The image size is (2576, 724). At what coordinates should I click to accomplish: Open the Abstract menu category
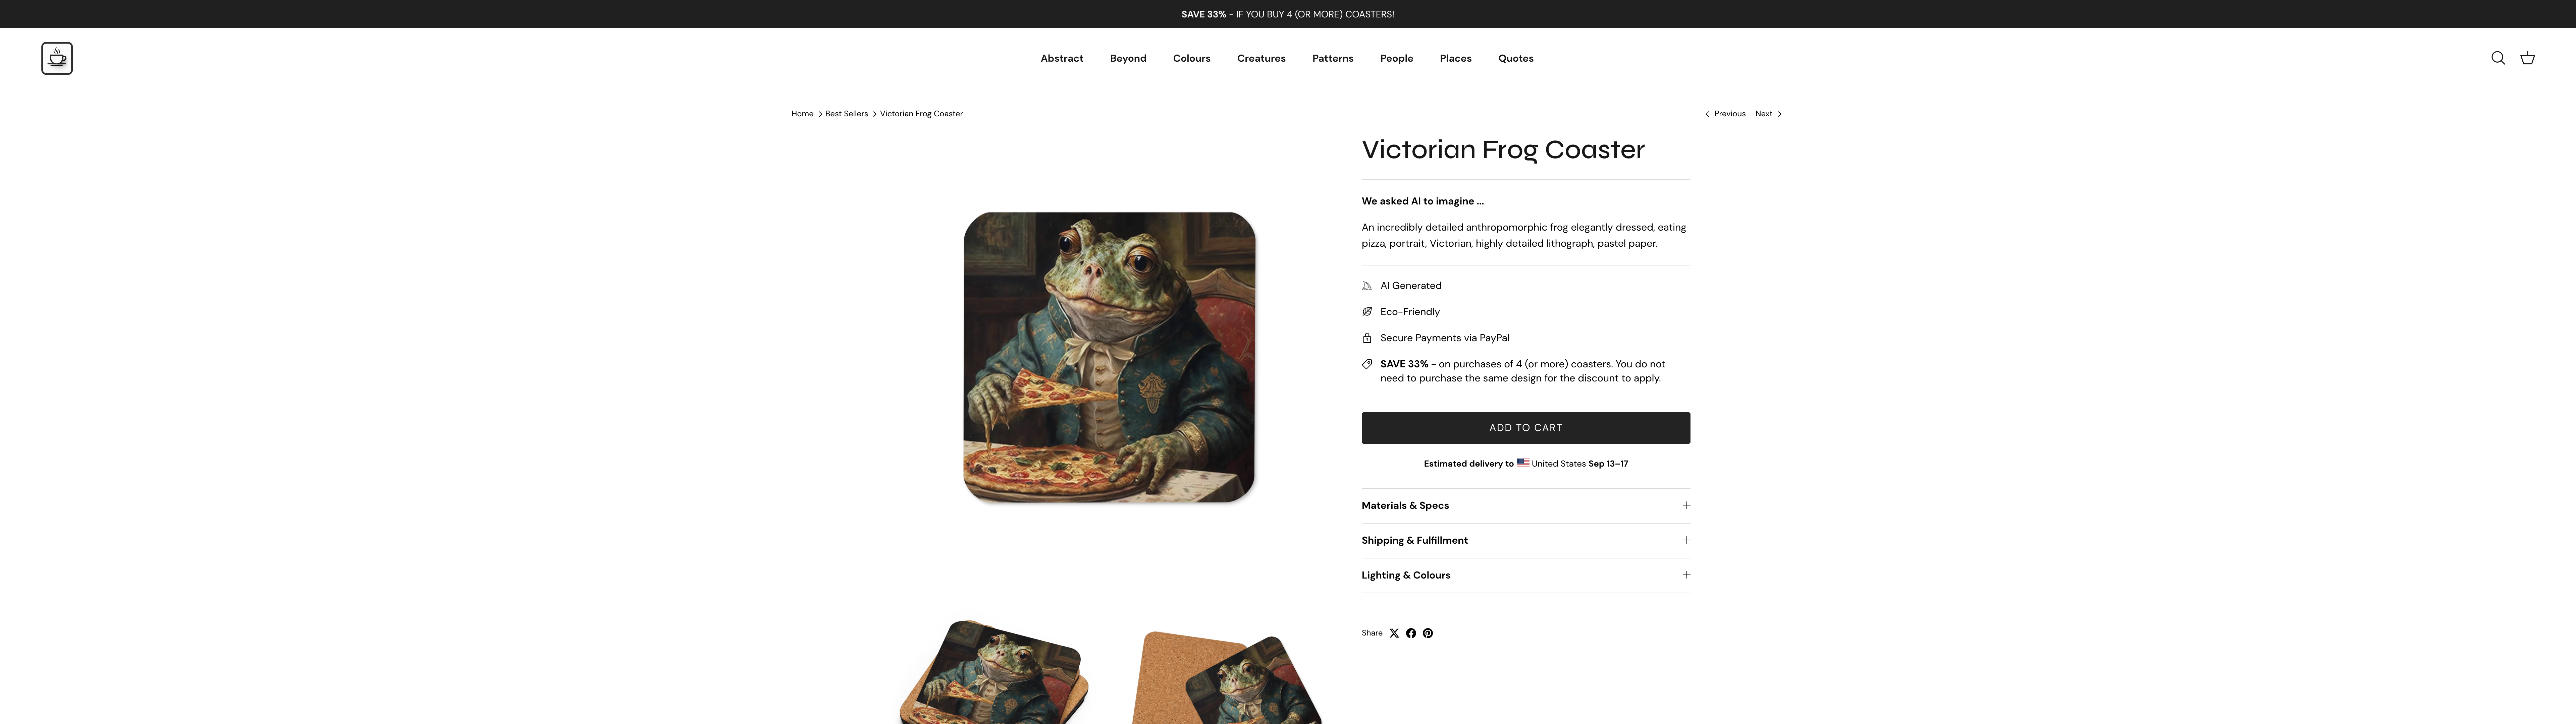click(x=1061, y=58)
